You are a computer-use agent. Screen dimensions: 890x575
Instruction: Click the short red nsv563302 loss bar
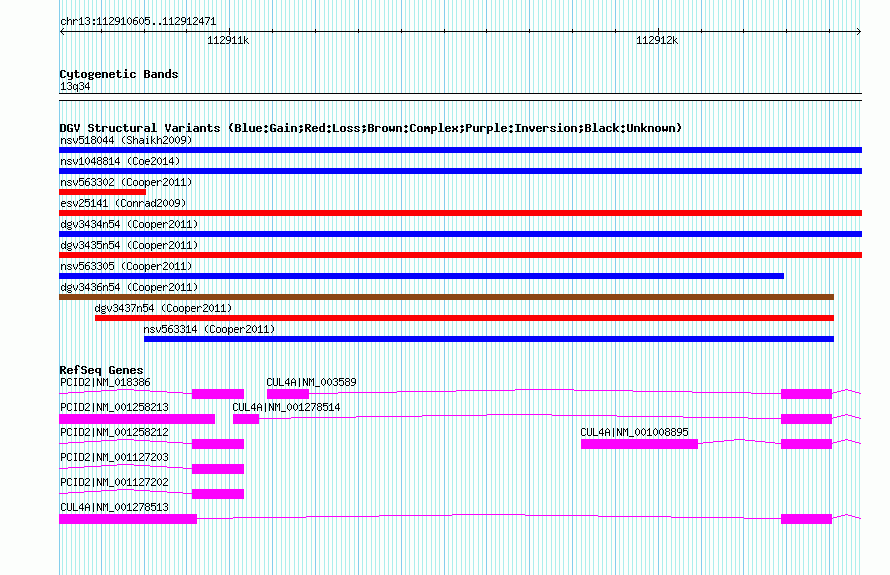click(102, 192)
